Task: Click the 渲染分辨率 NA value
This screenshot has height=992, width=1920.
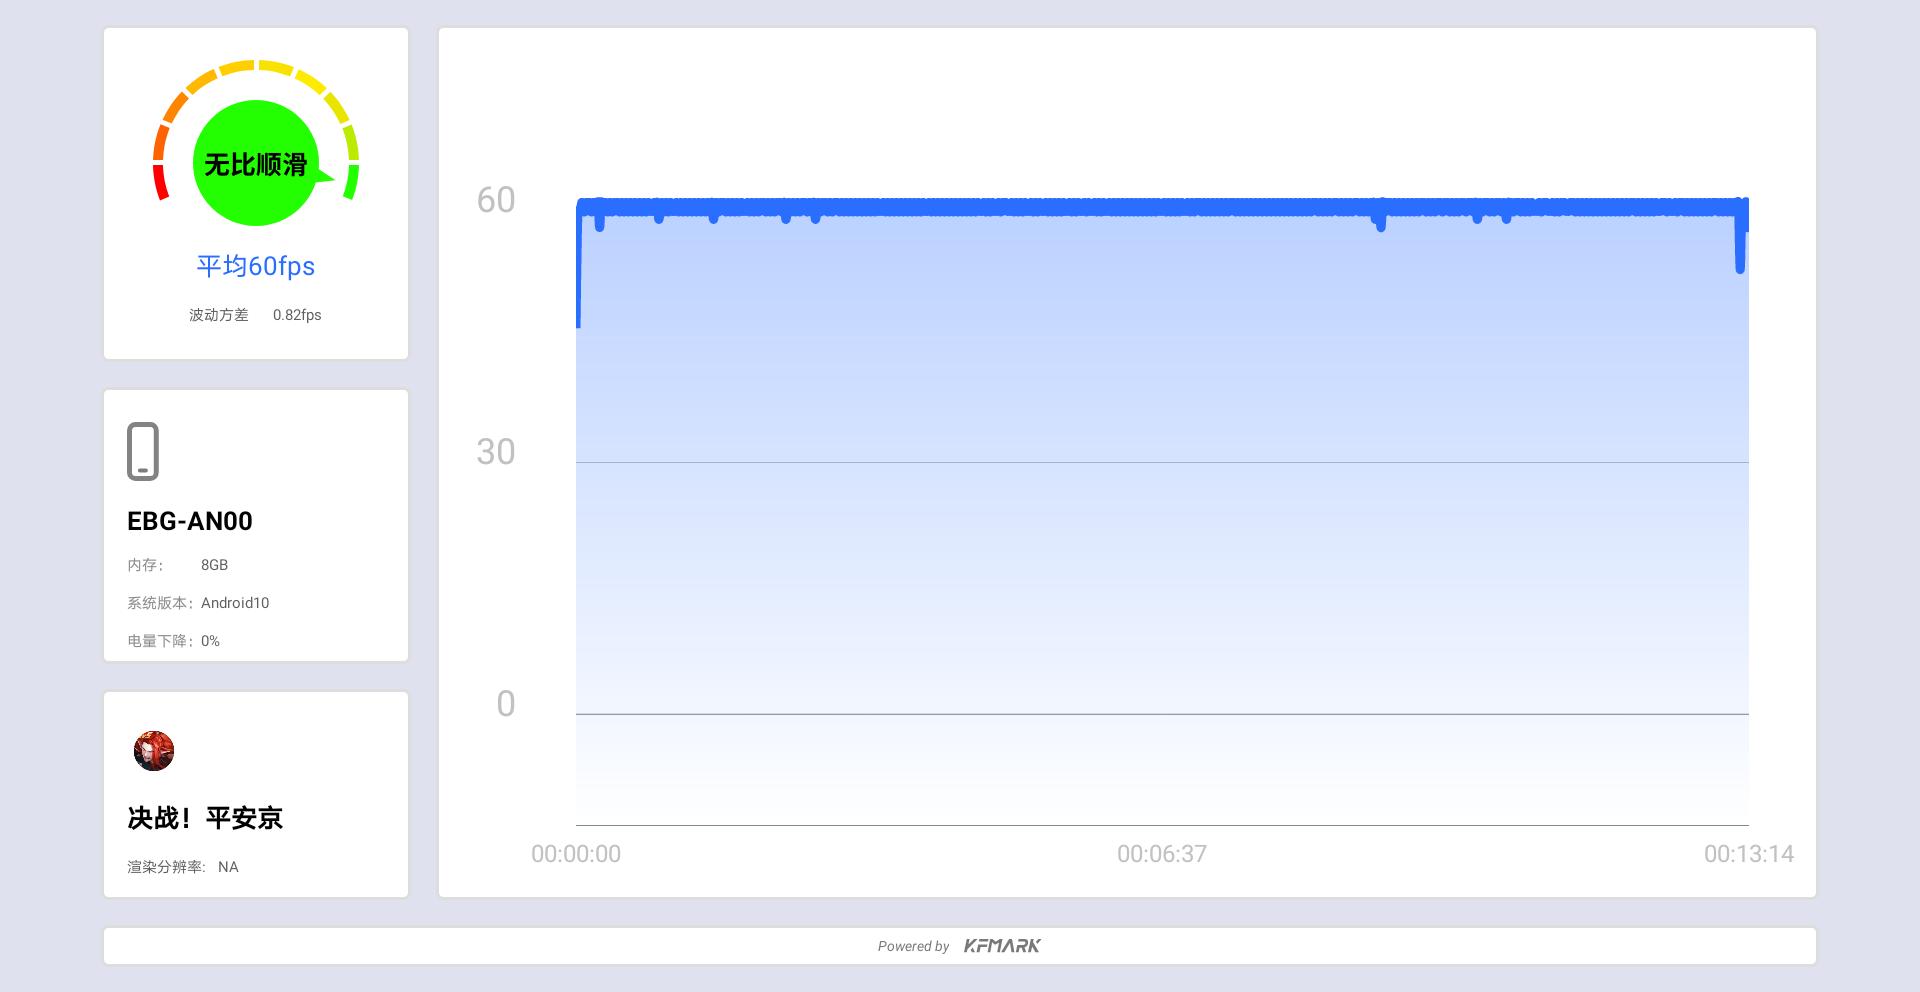Action: click(228, 867)
